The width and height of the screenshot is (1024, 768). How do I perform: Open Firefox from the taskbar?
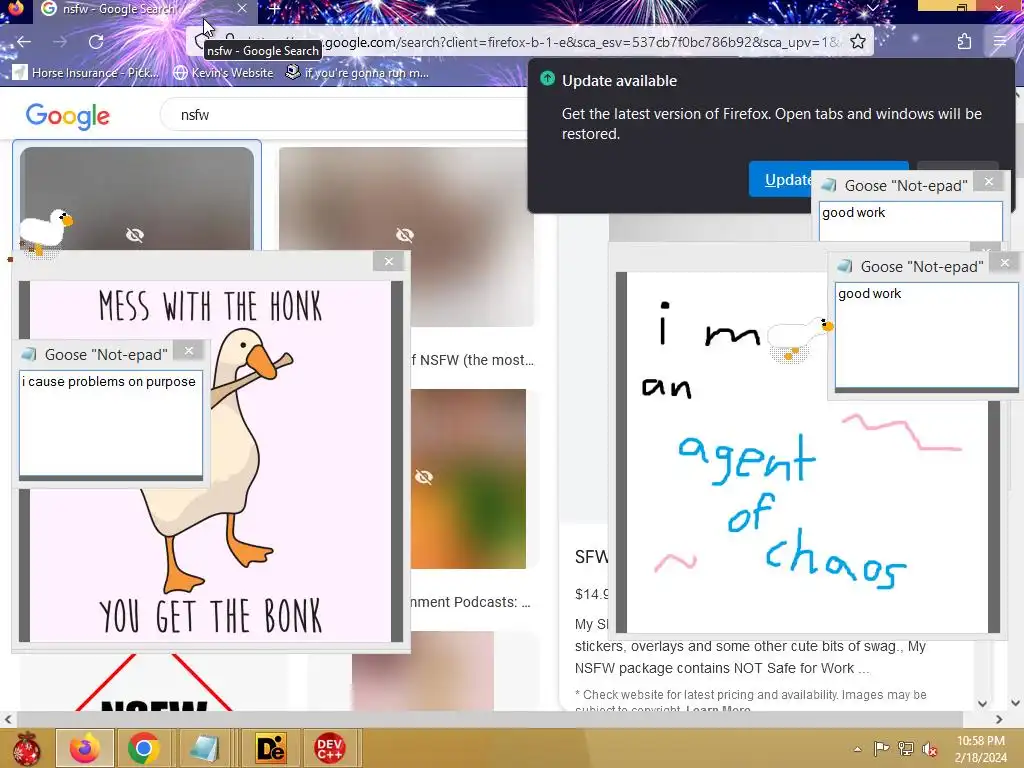click(85, 748)
